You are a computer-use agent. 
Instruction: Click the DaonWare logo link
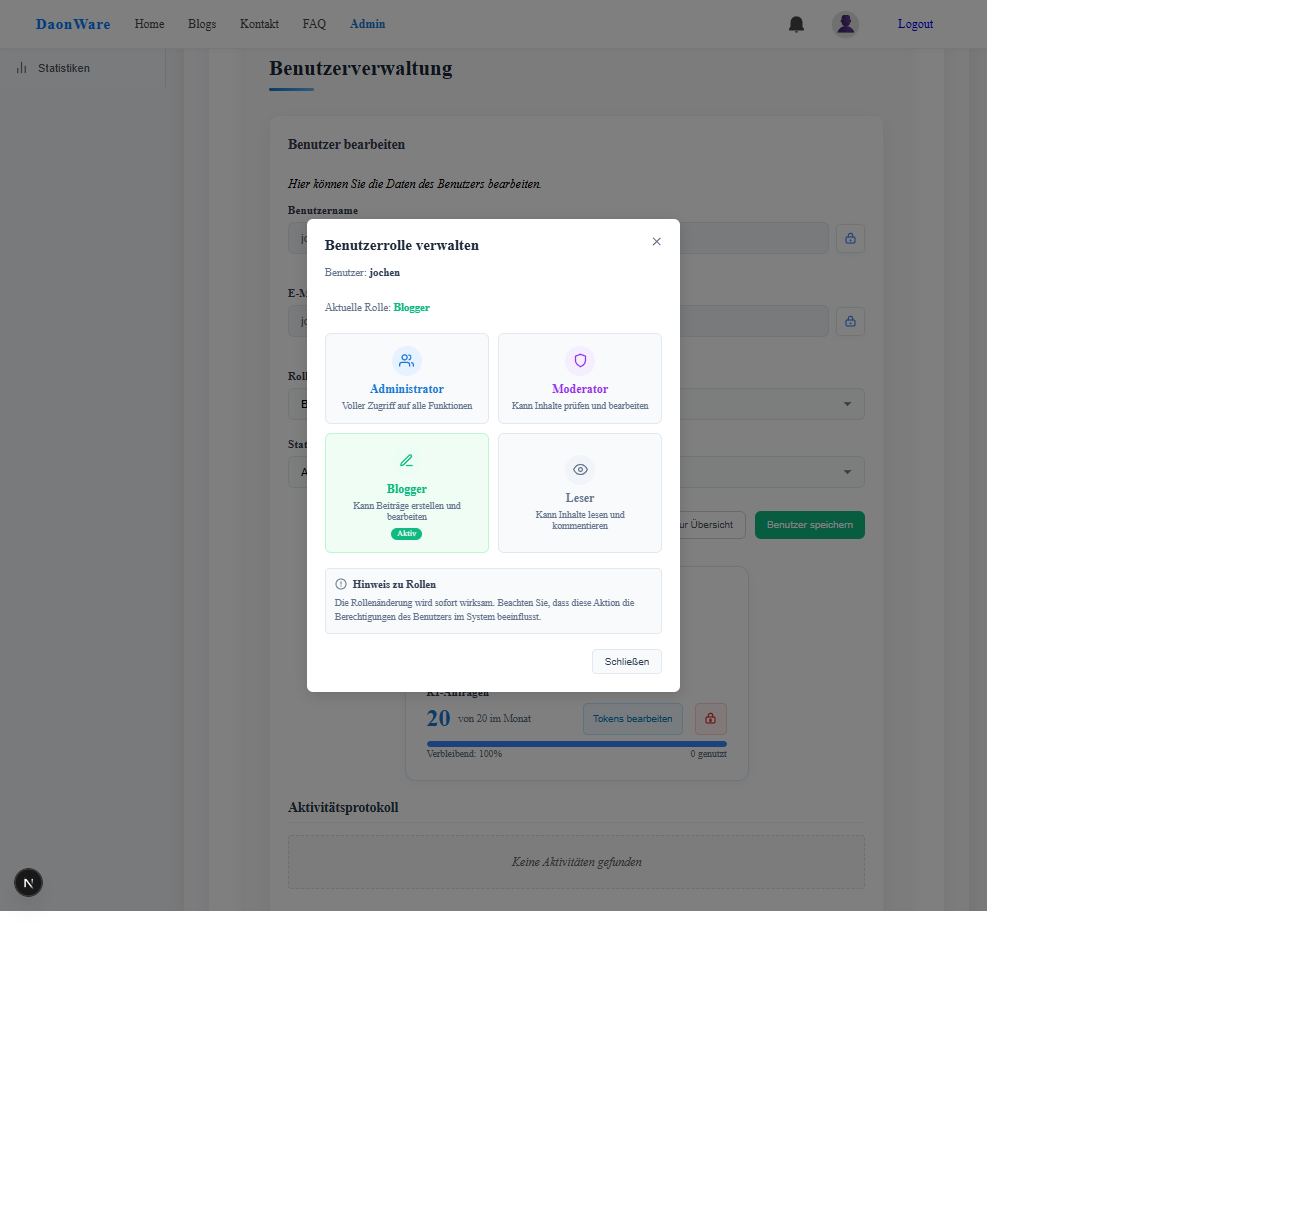pyautogui.click(x=73, y=24)
